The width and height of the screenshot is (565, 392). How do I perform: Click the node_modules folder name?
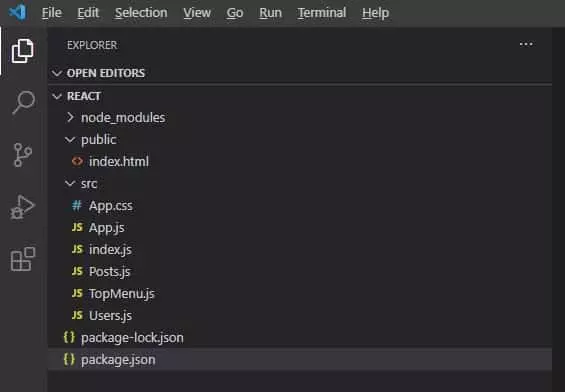(x=123, y=118)
